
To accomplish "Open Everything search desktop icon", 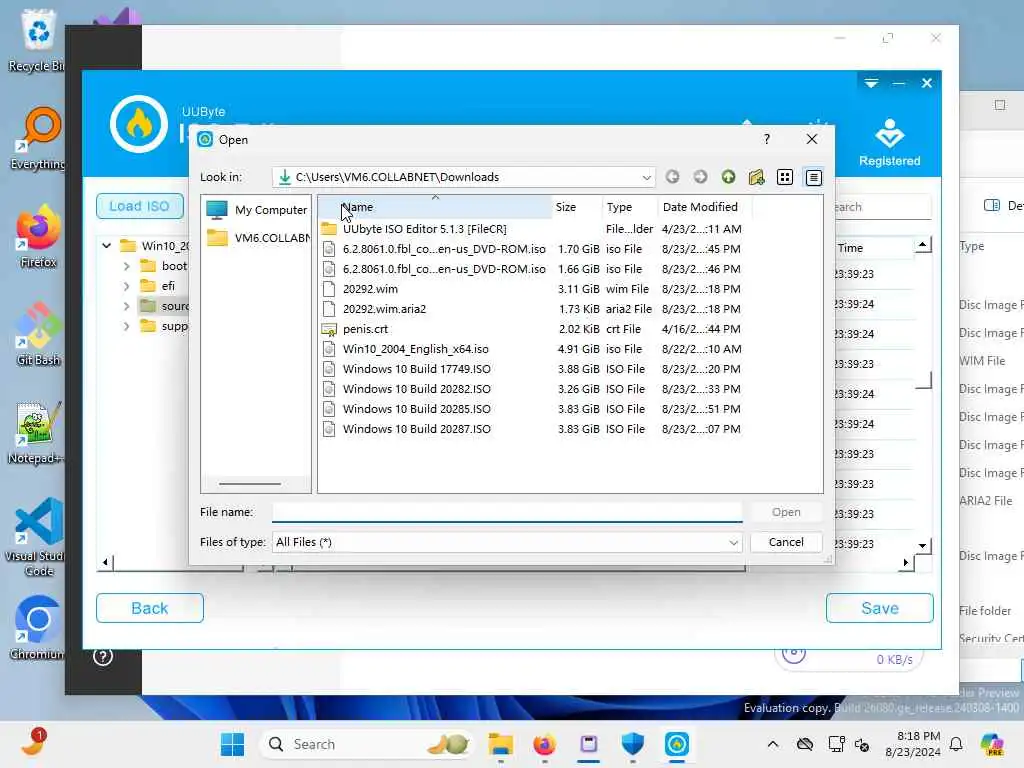I will click(37, 138).
